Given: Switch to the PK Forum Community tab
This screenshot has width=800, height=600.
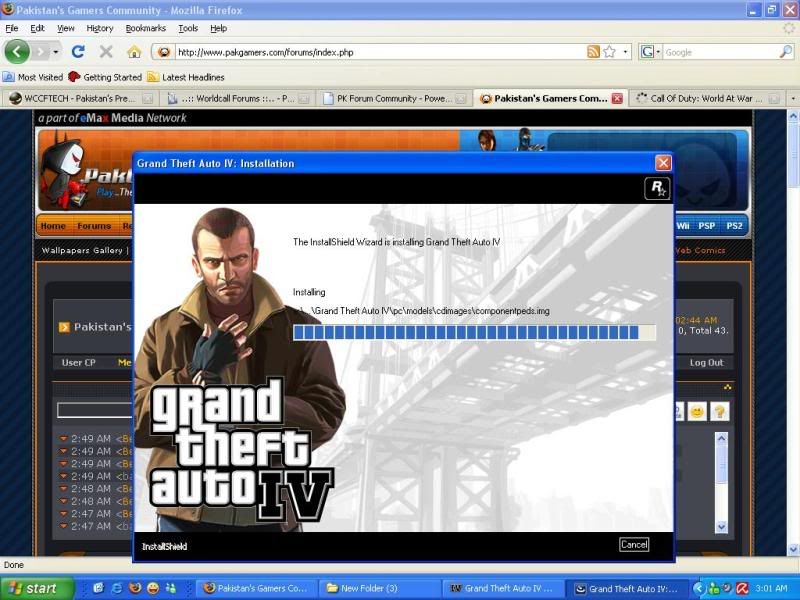Looking at the screenshot, I should point(394,98).
